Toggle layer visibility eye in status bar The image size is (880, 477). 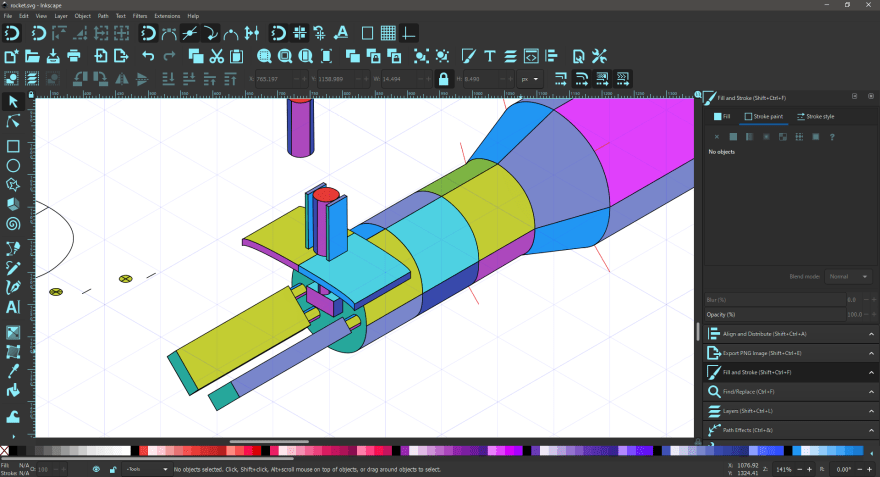pyautogui.click(x=97, y=469)
